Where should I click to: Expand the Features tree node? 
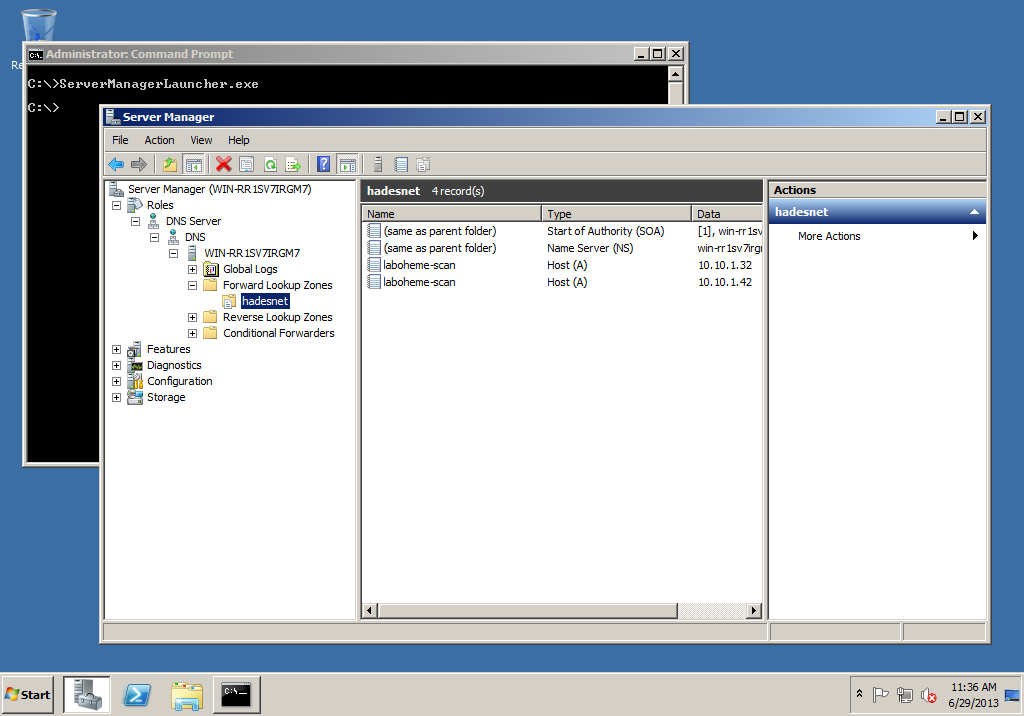(116, 349)
